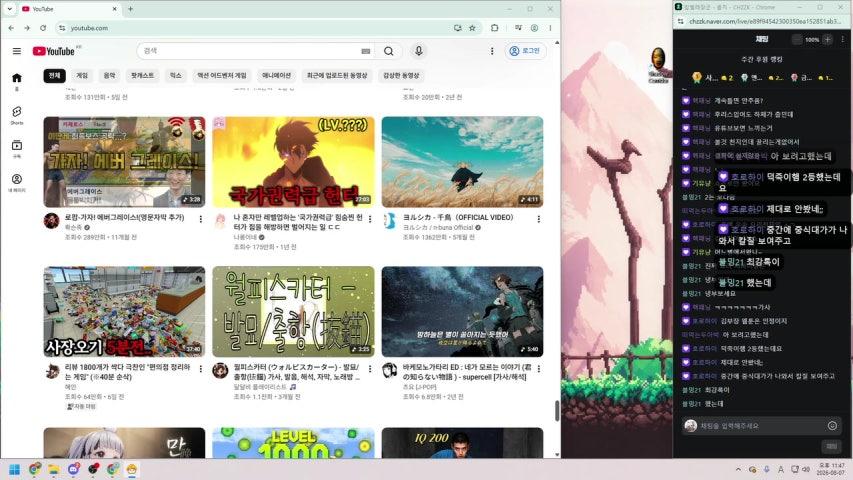Open more options for 에버그레이스 video
The height and width of the screenshot is (480, 853).
click(x=201, y=219)
